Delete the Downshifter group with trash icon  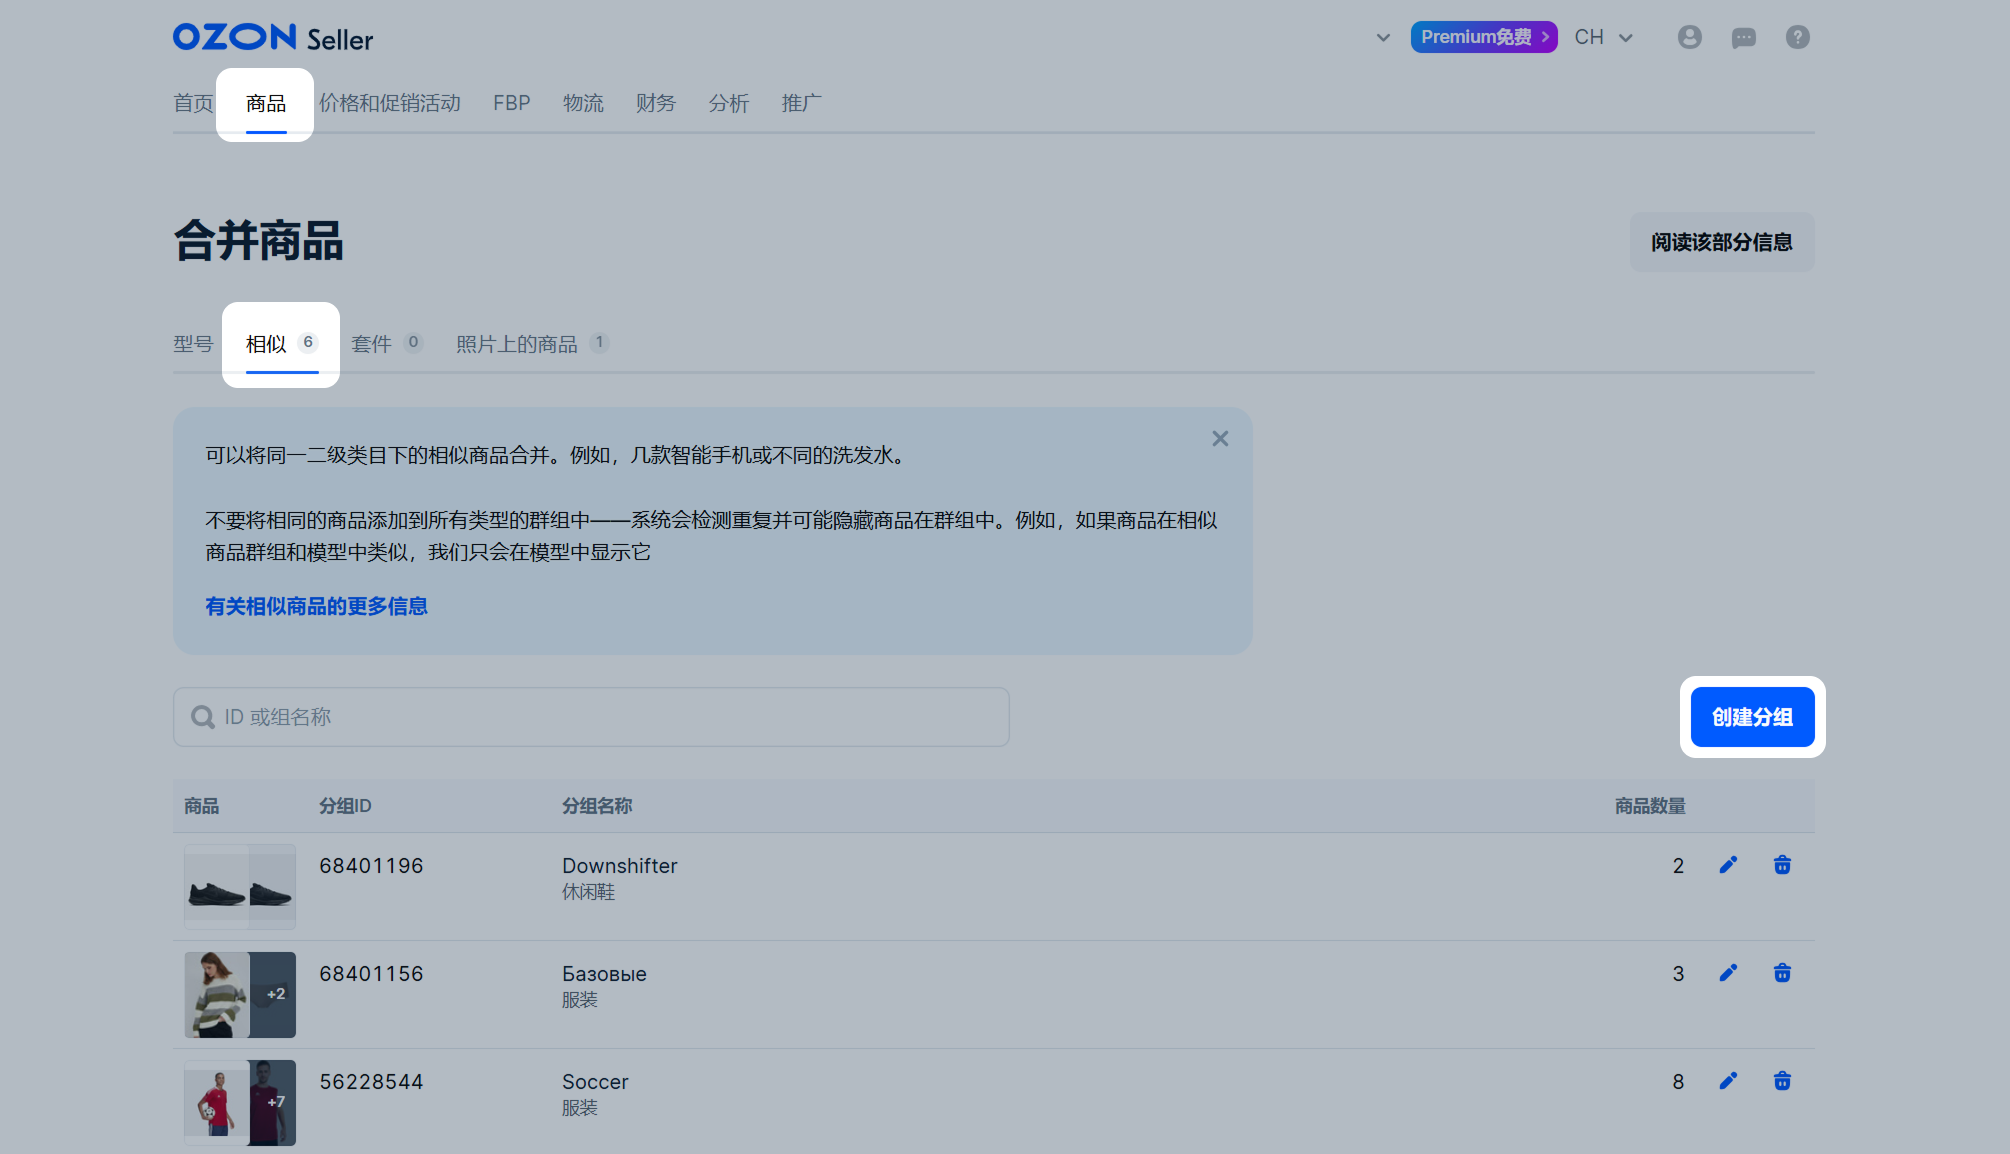pyautogui.click(x=1782, y=865)
